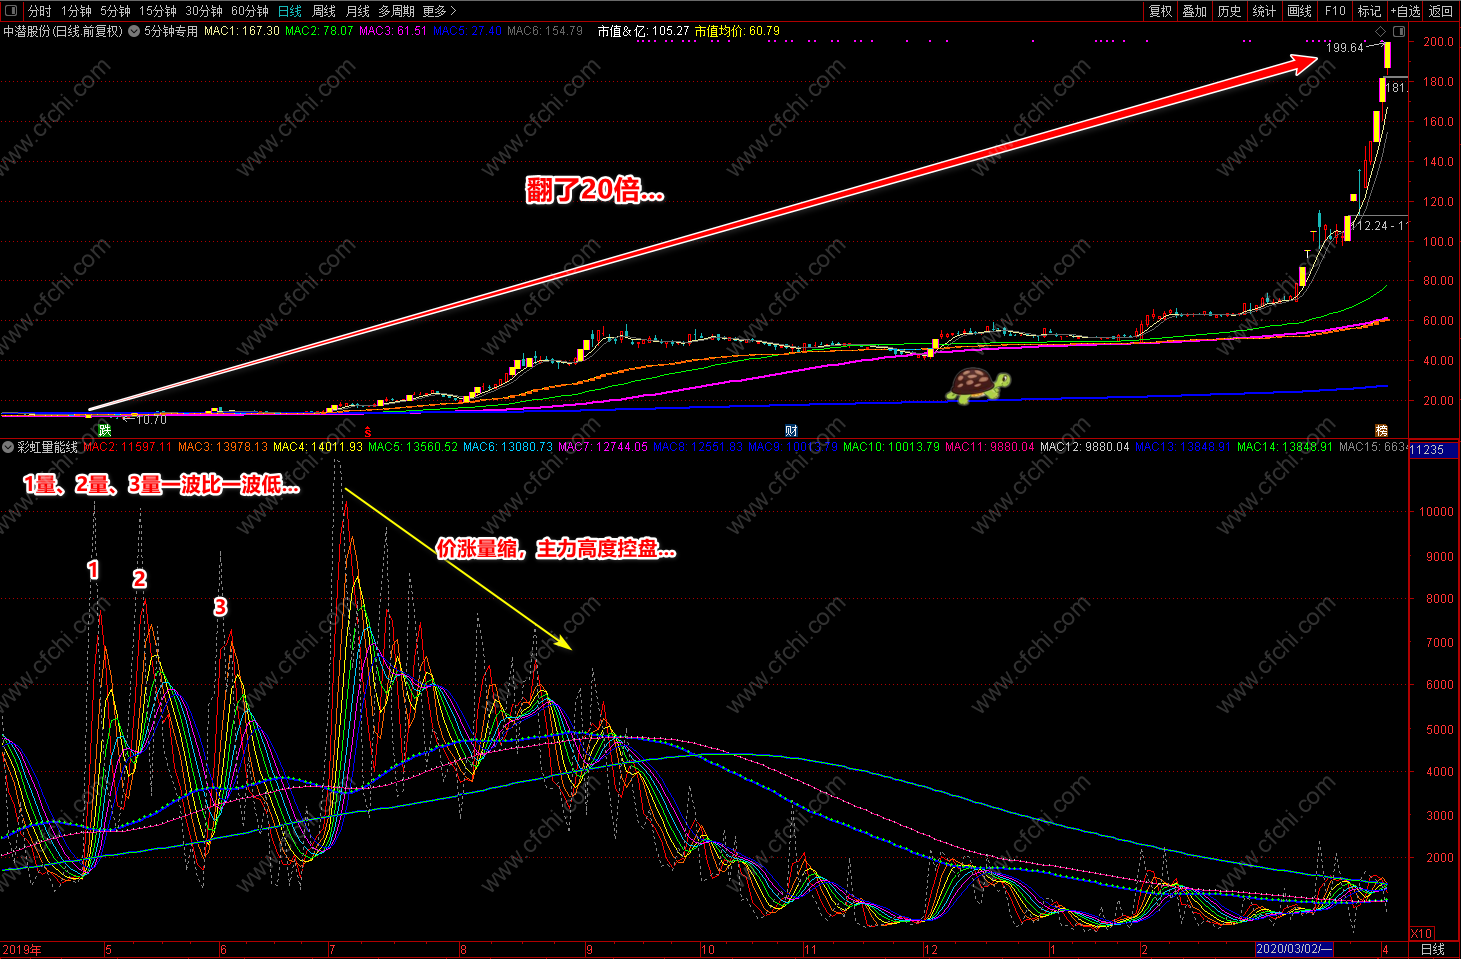Click the diamond icon at chart top-right
The image size is (1461, 959).
(1382, 31)
